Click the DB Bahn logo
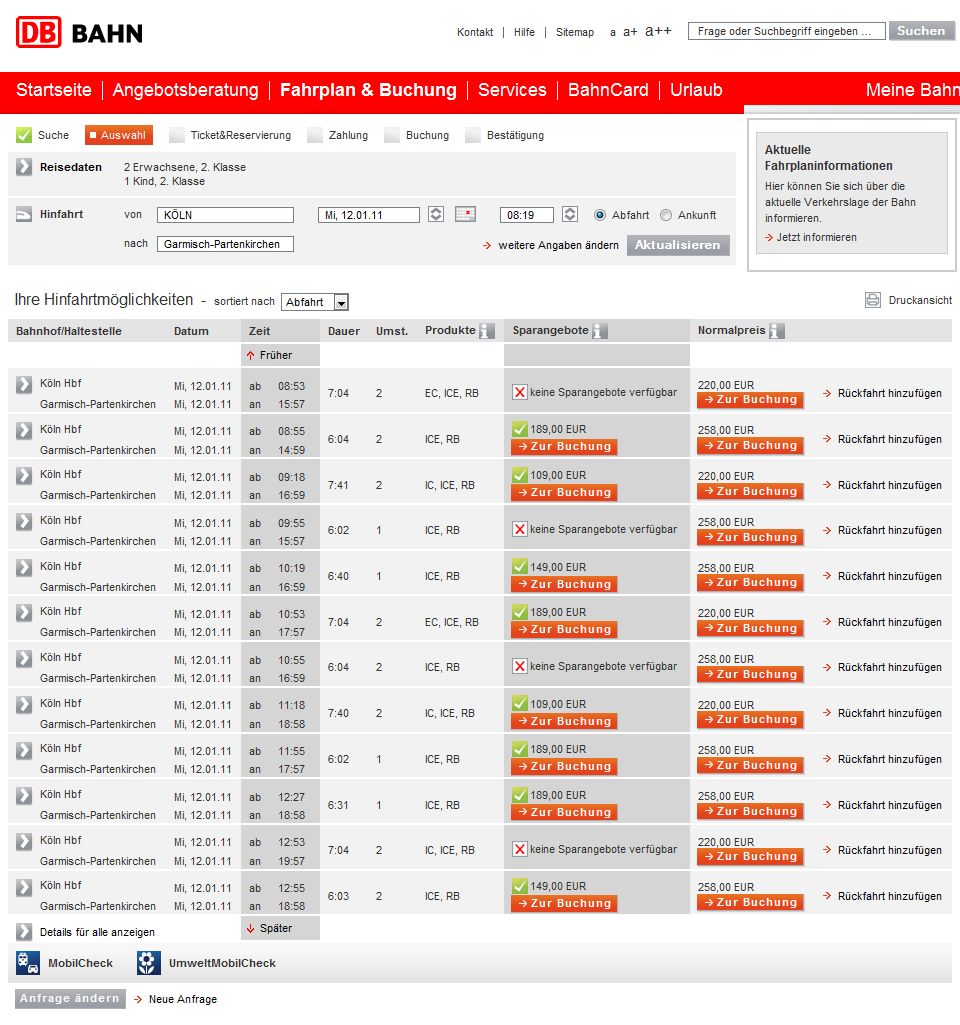Viewport: 960px width, 1025px height. click(79, 32)
